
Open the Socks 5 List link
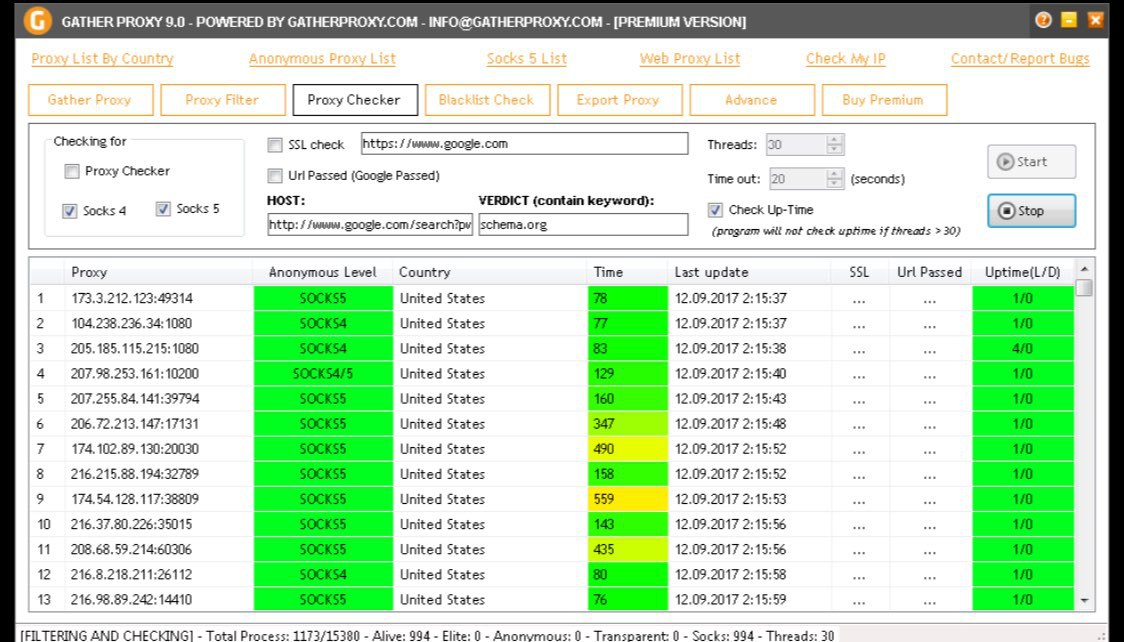point(526,59)
